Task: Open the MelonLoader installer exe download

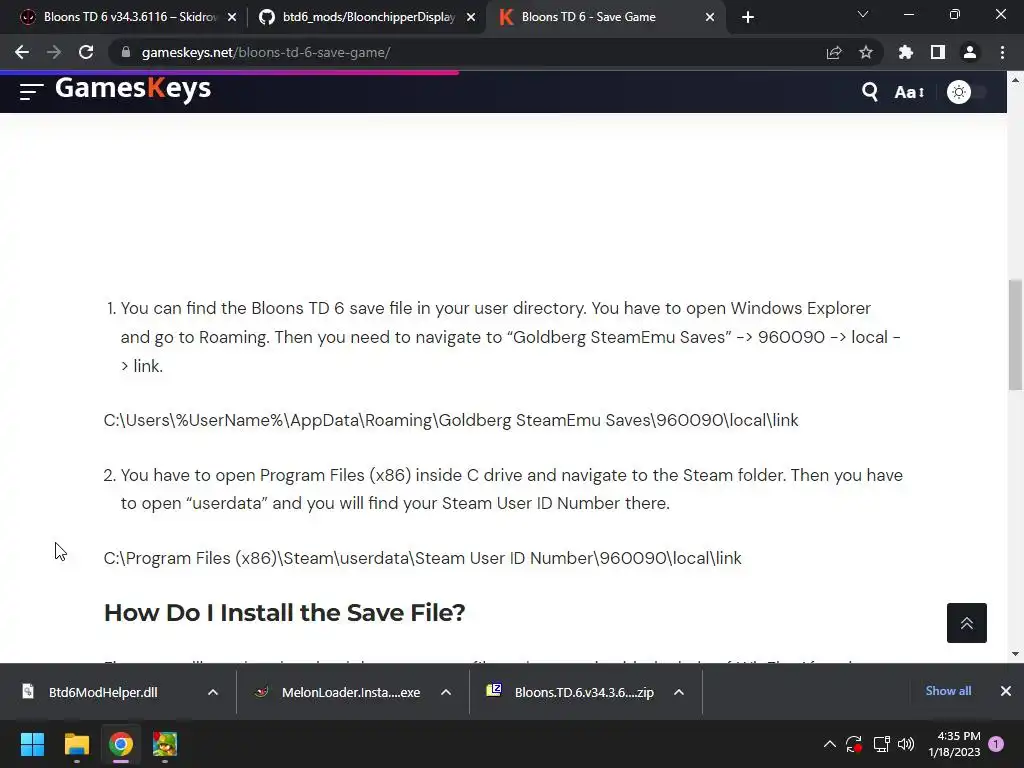Action: 350,692
